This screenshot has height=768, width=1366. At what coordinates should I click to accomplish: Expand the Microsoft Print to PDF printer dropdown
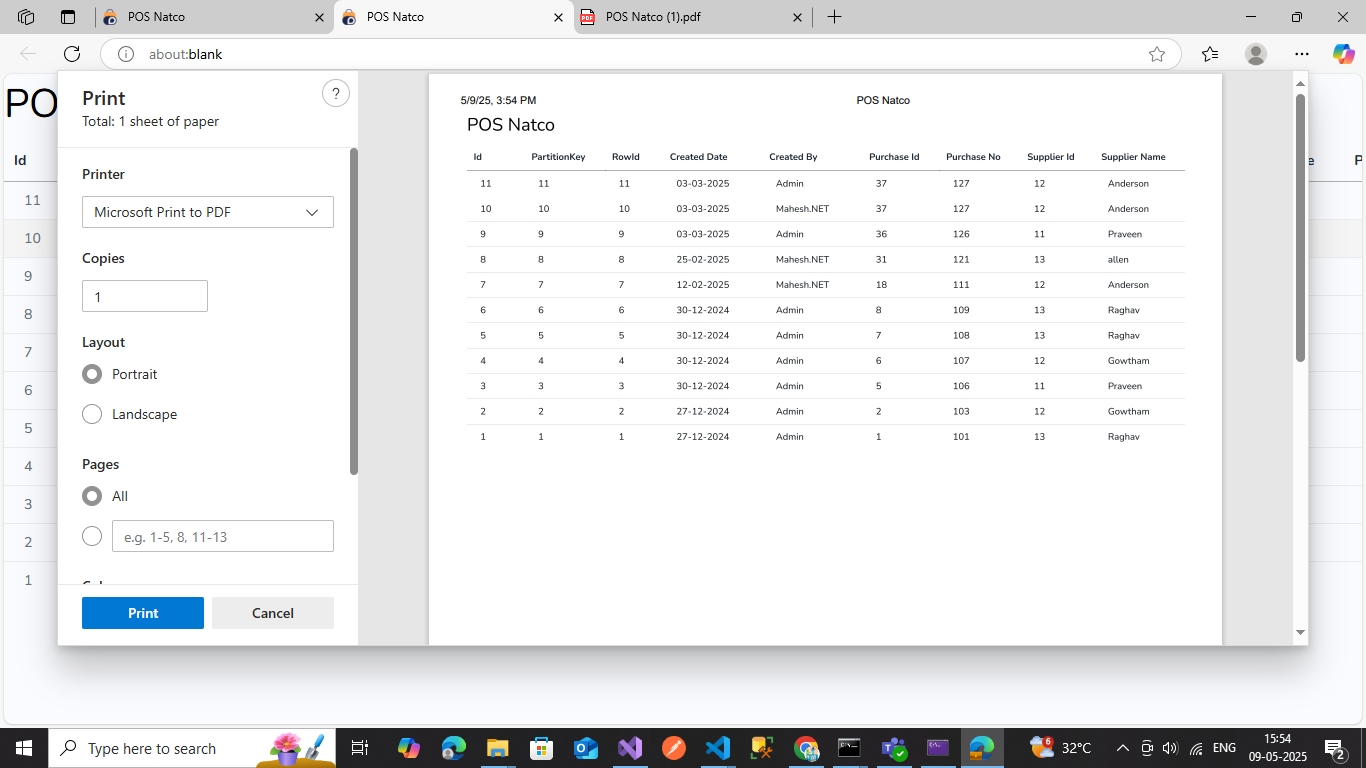click(x=208, y=212)
